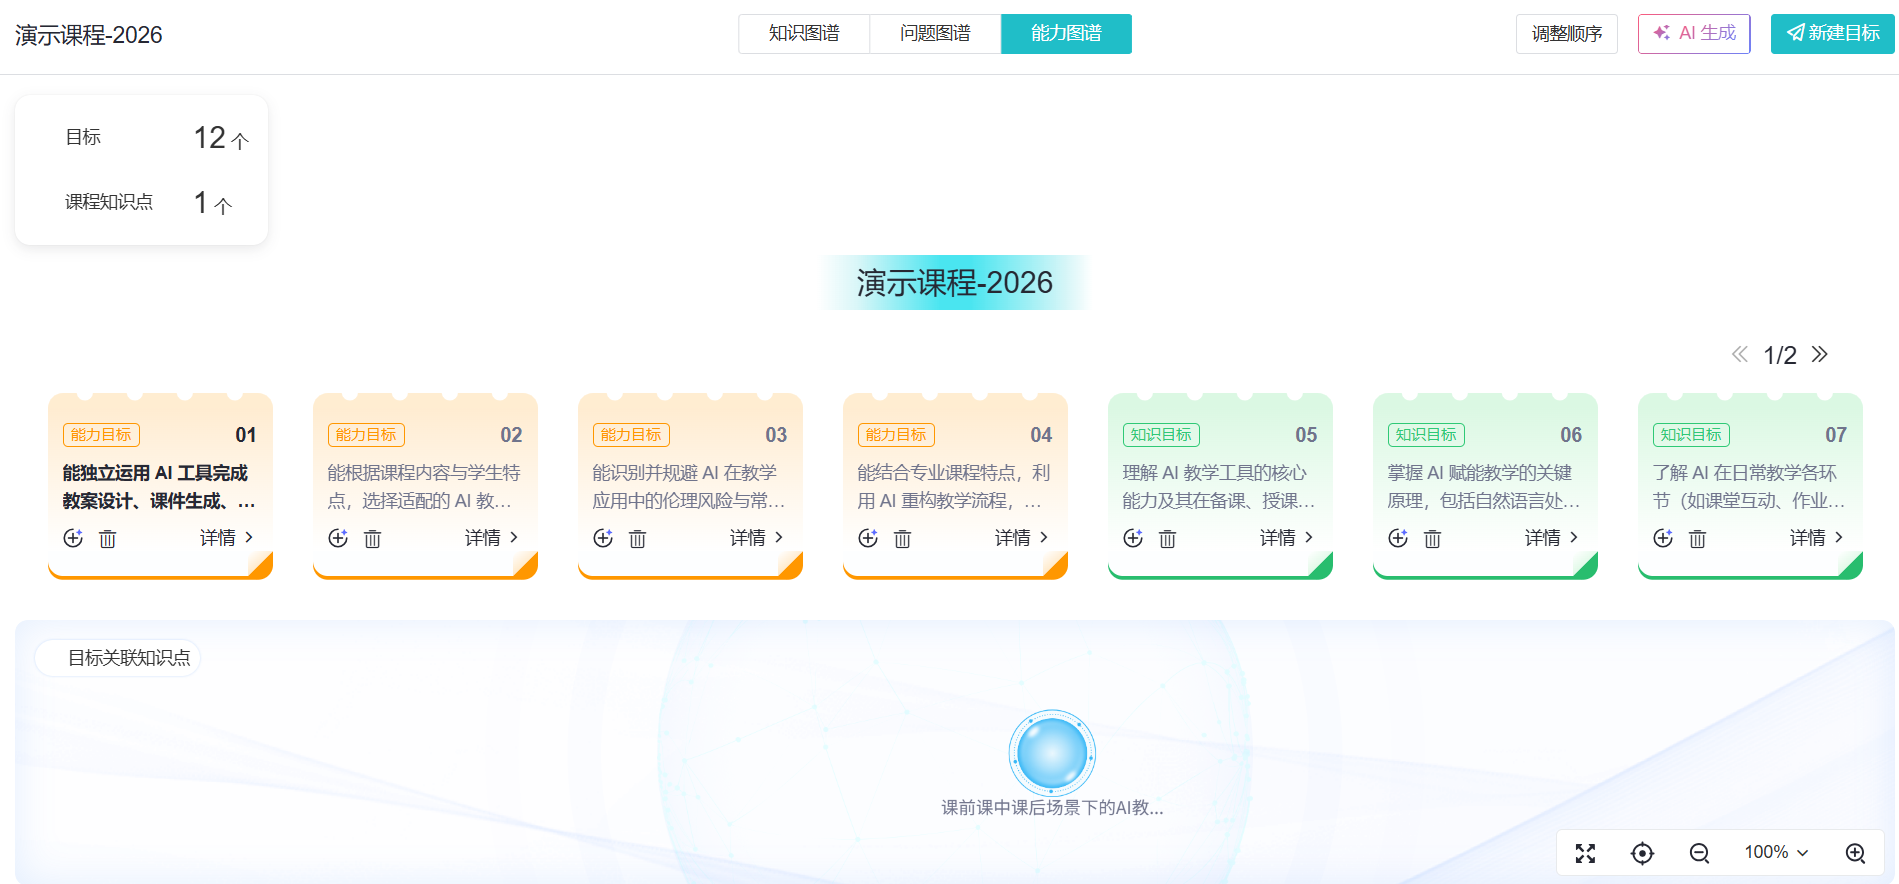Click the add icon on card 05

pyautogui.click(x=1133, y=538)
